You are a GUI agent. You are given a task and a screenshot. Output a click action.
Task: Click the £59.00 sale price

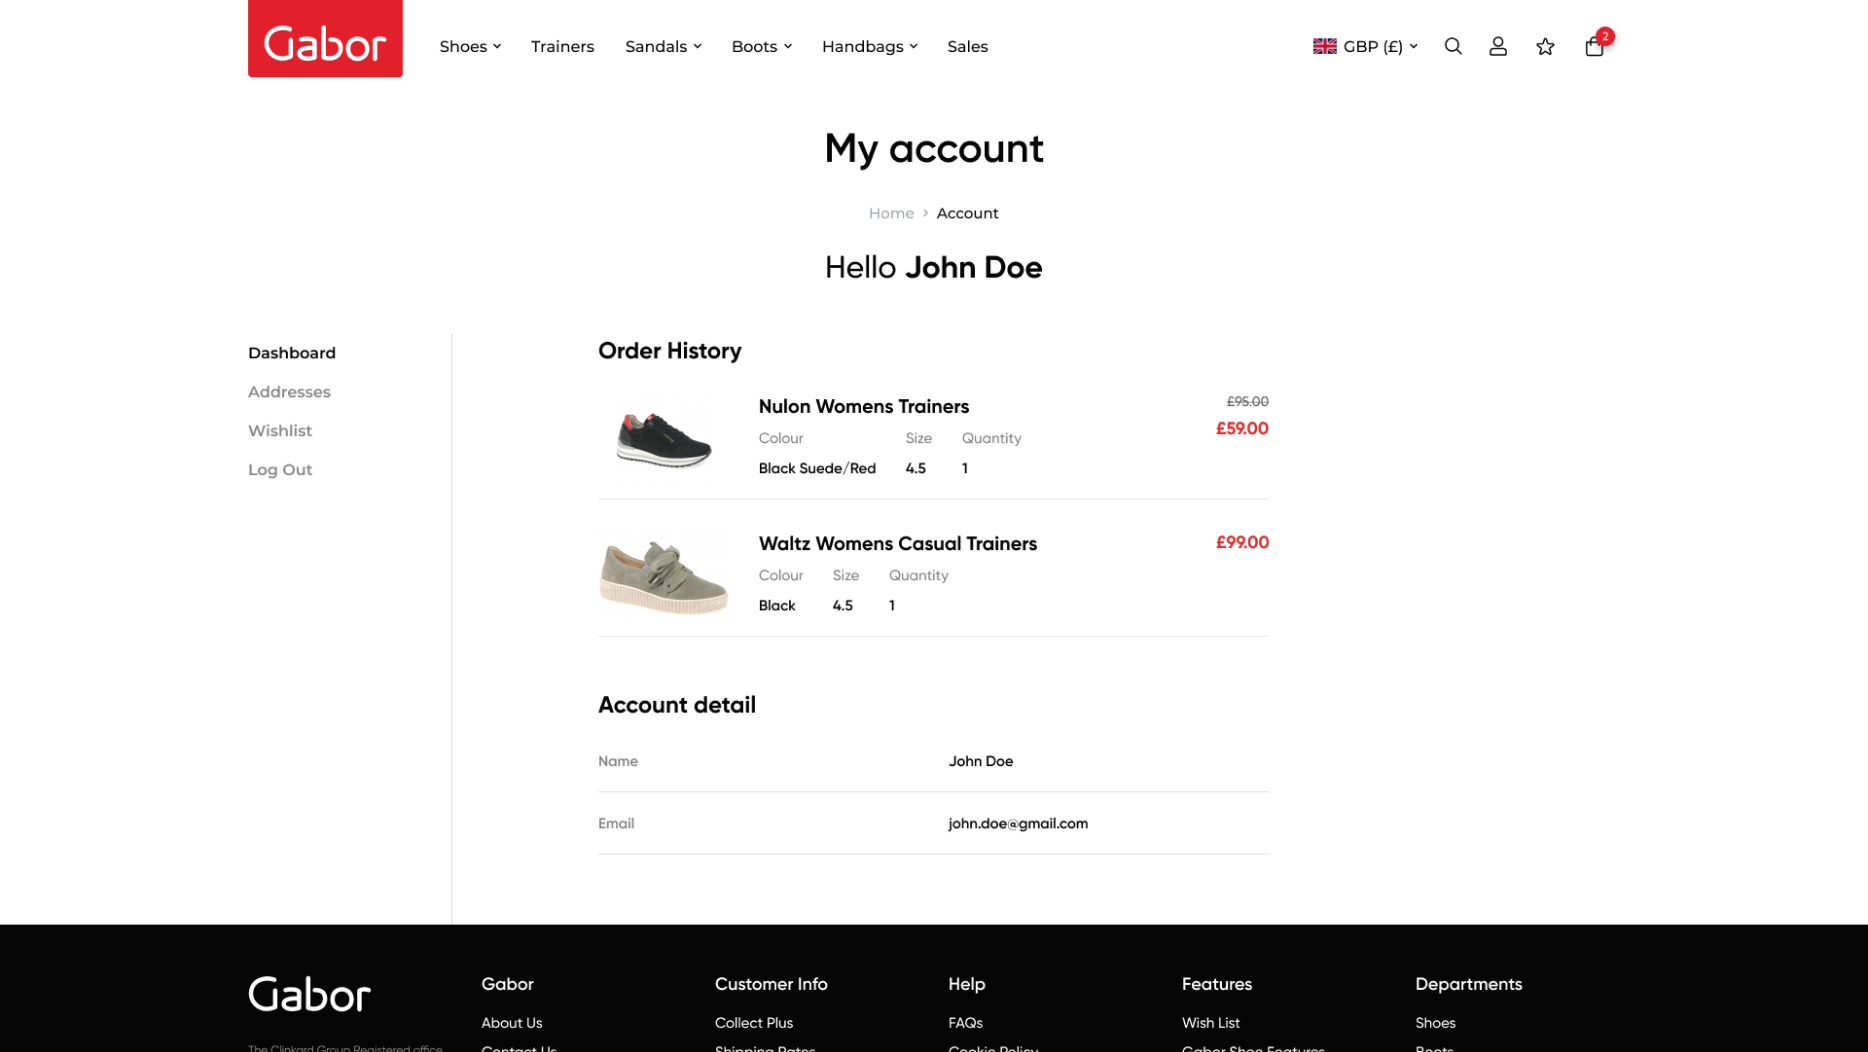pyautogui.click(x=1241, y=428)
